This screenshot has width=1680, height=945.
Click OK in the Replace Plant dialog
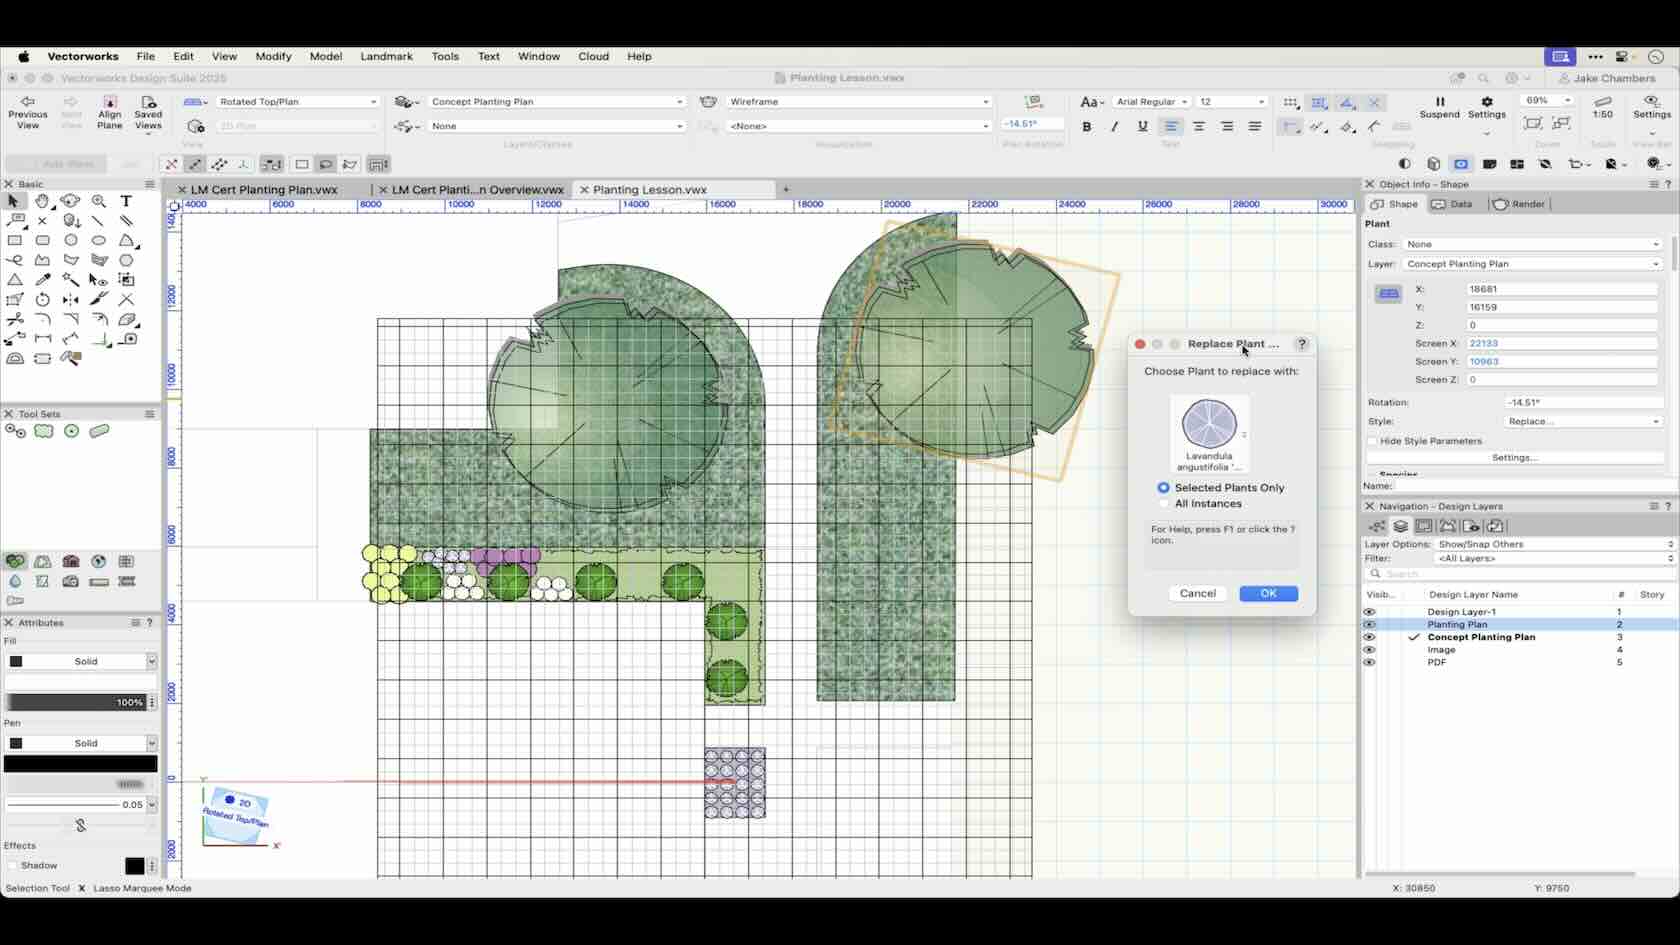point(1267,593)
